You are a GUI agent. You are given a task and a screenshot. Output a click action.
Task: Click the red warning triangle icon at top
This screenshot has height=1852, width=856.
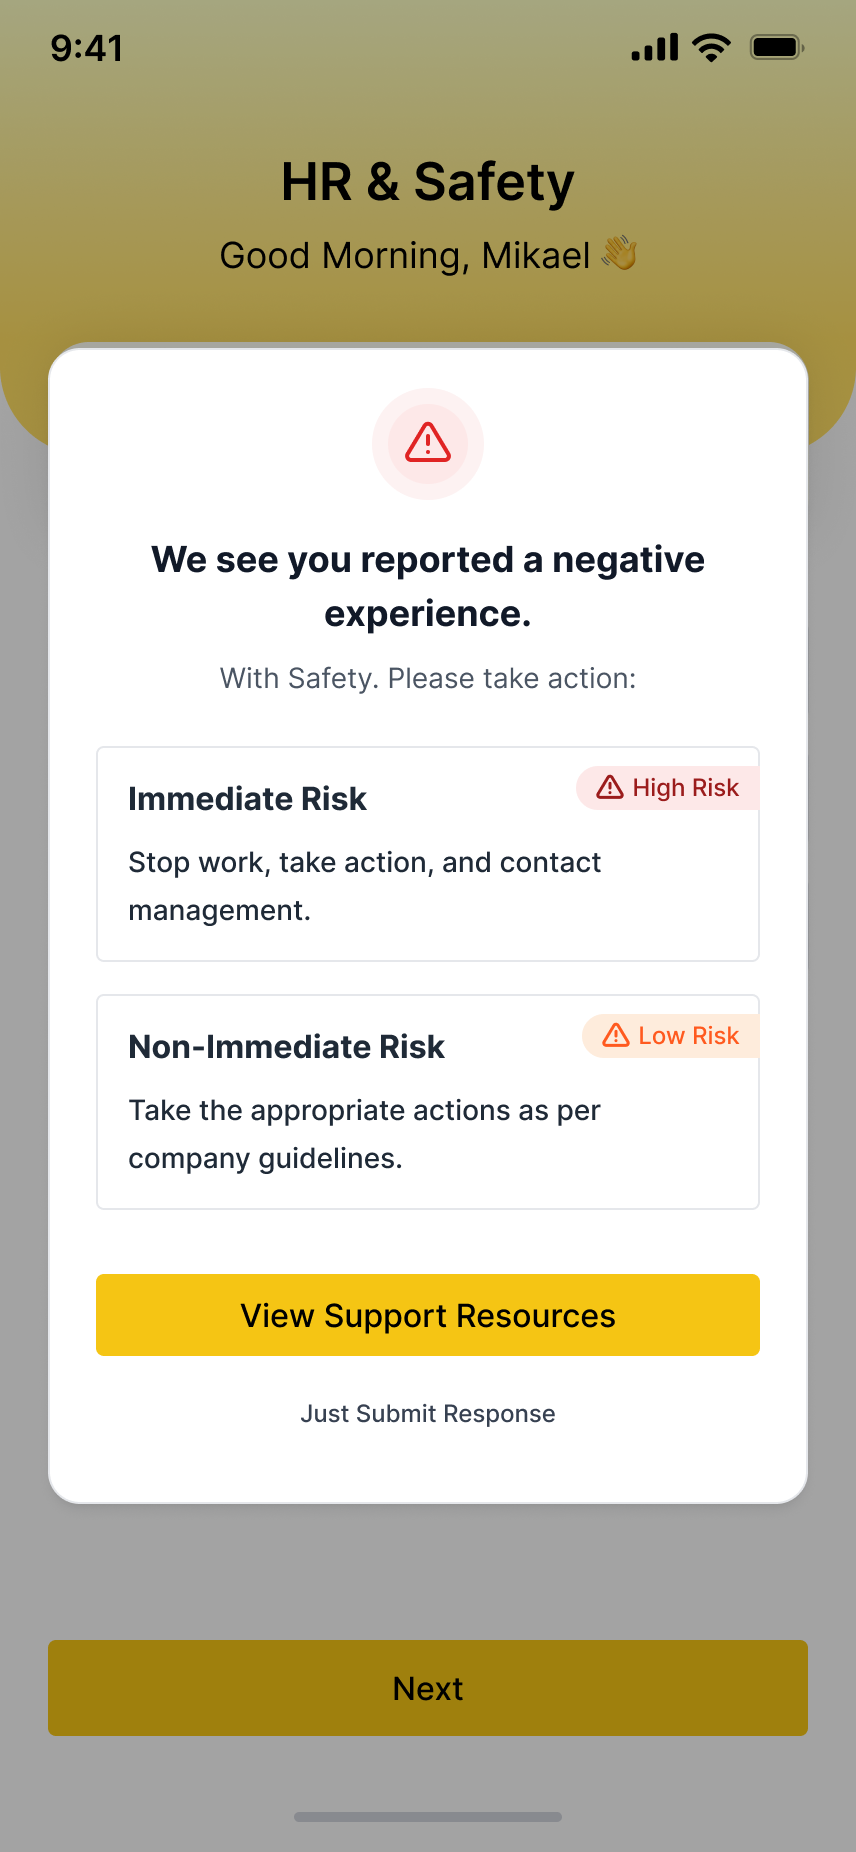[428, 442]
